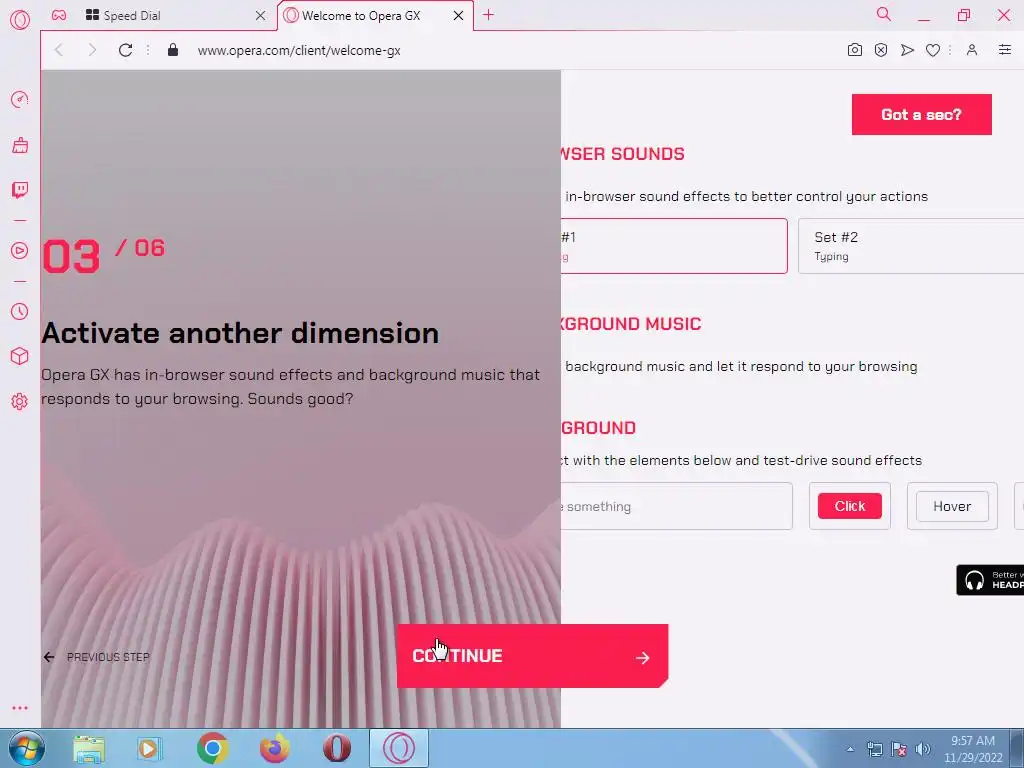
Task: Click the Got a sec? button
Action: tap(921, 114)
